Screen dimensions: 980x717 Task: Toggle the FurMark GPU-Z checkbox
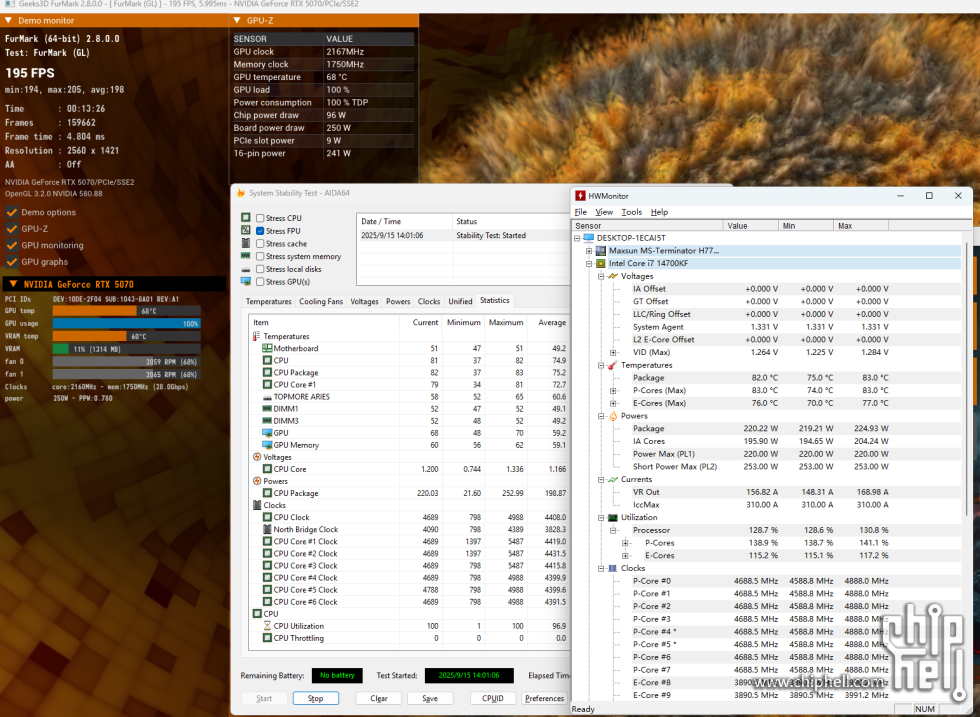[x=11, y=229]
